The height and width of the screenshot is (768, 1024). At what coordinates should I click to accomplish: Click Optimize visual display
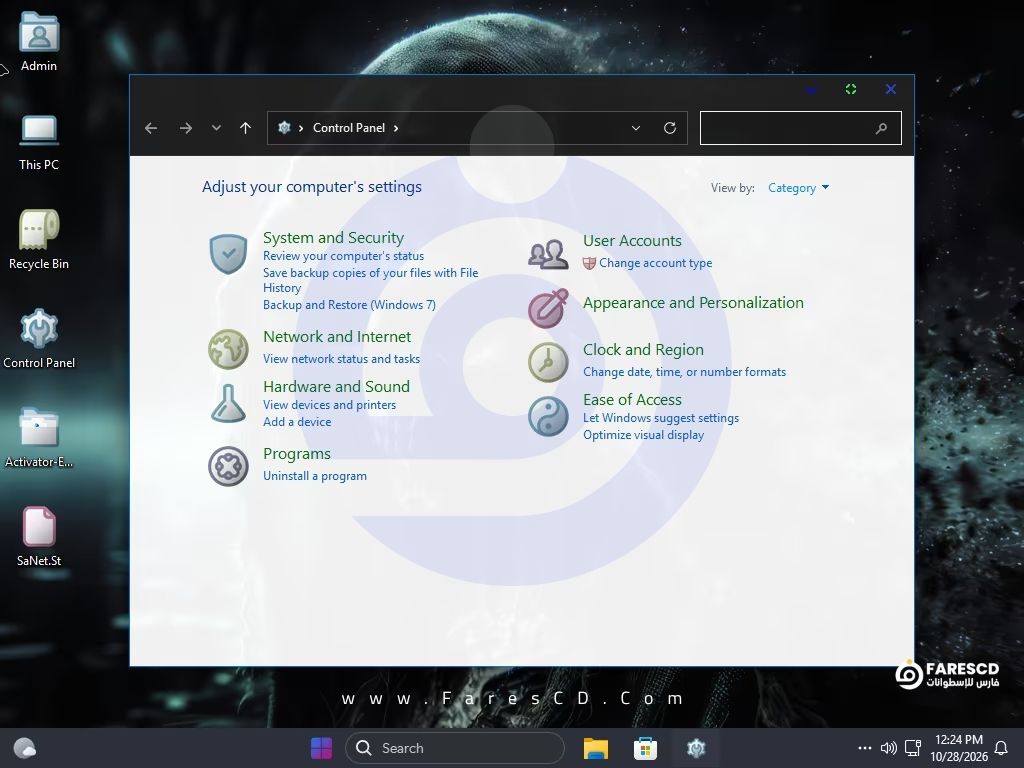(643, 435)
